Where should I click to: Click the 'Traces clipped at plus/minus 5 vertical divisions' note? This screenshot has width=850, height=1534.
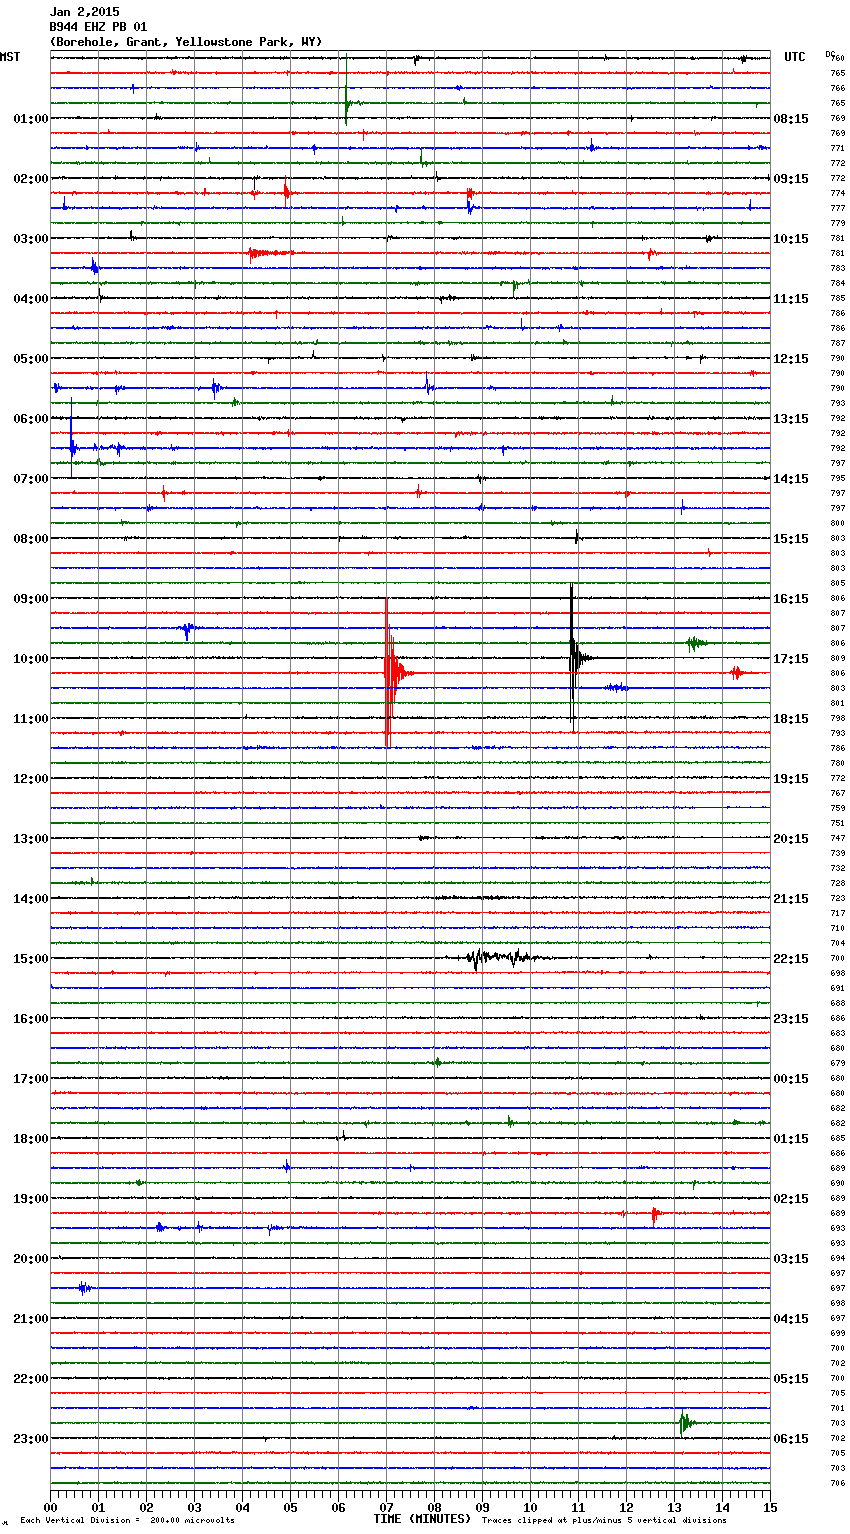coord(604,1520)
